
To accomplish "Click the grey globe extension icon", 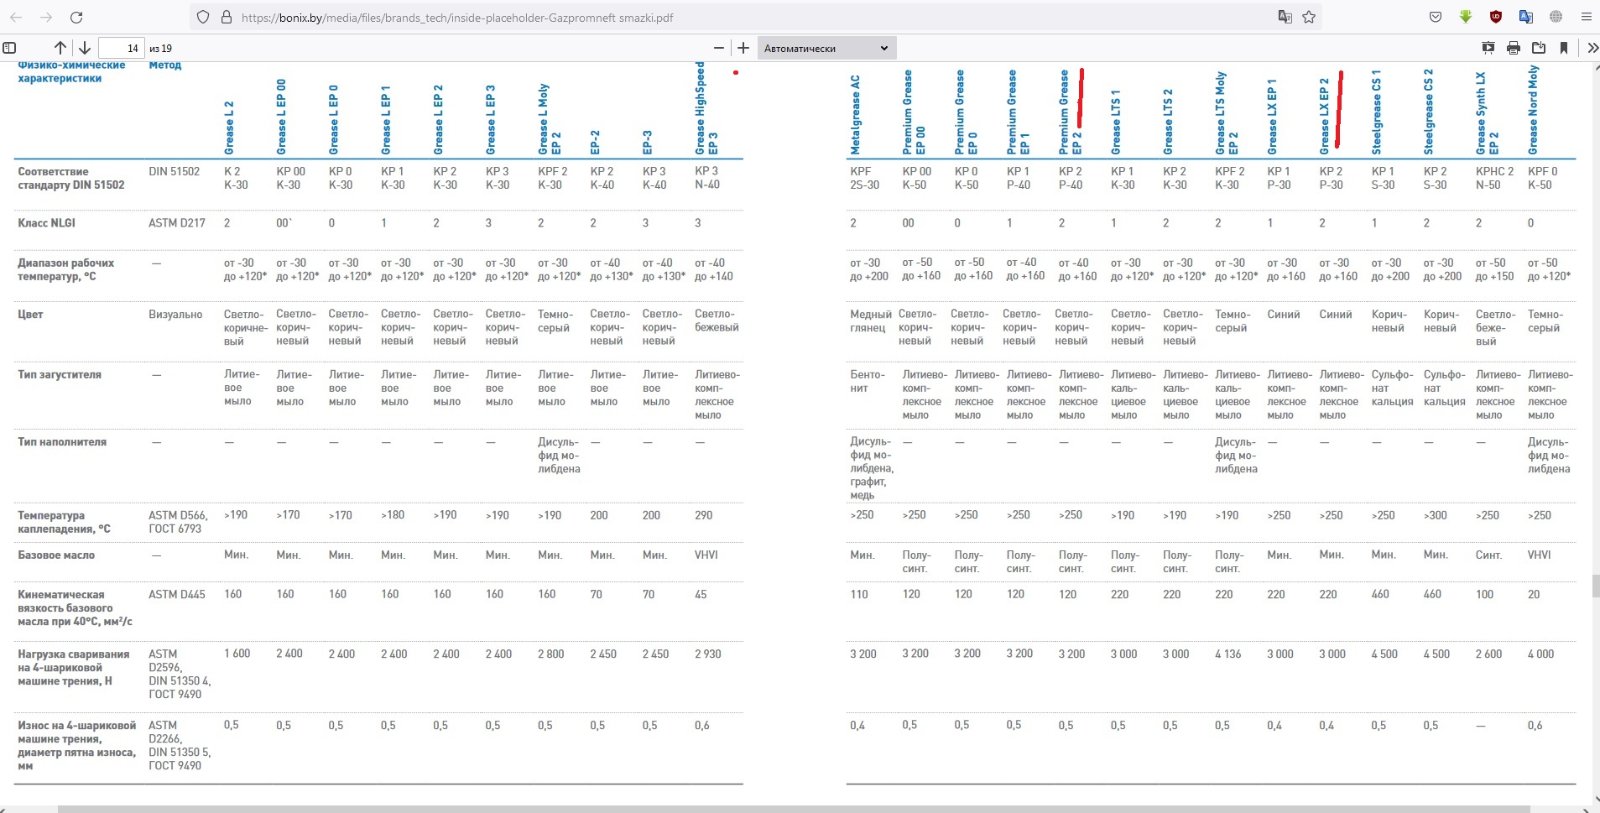I will [x=1556, y=17].
